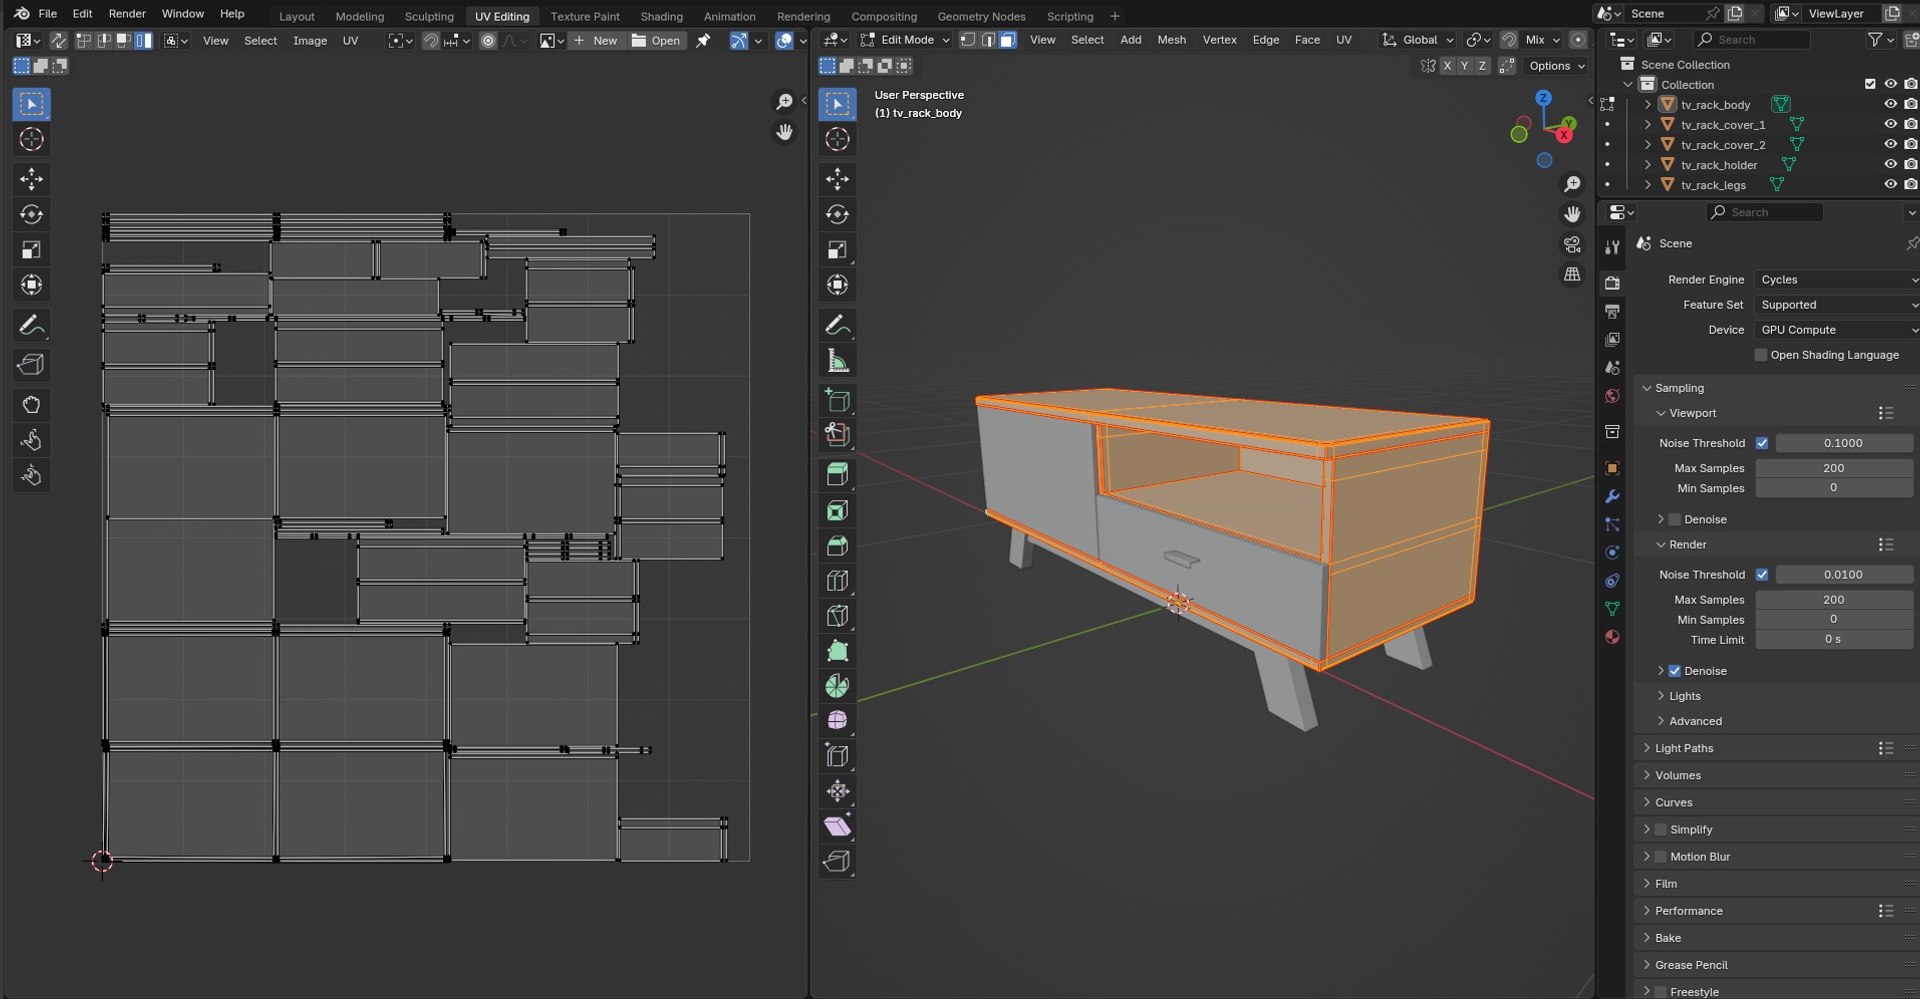Open the Mesh menu in 3D viewport
Screen dimensions: 1920x999
pos(1171,40)
